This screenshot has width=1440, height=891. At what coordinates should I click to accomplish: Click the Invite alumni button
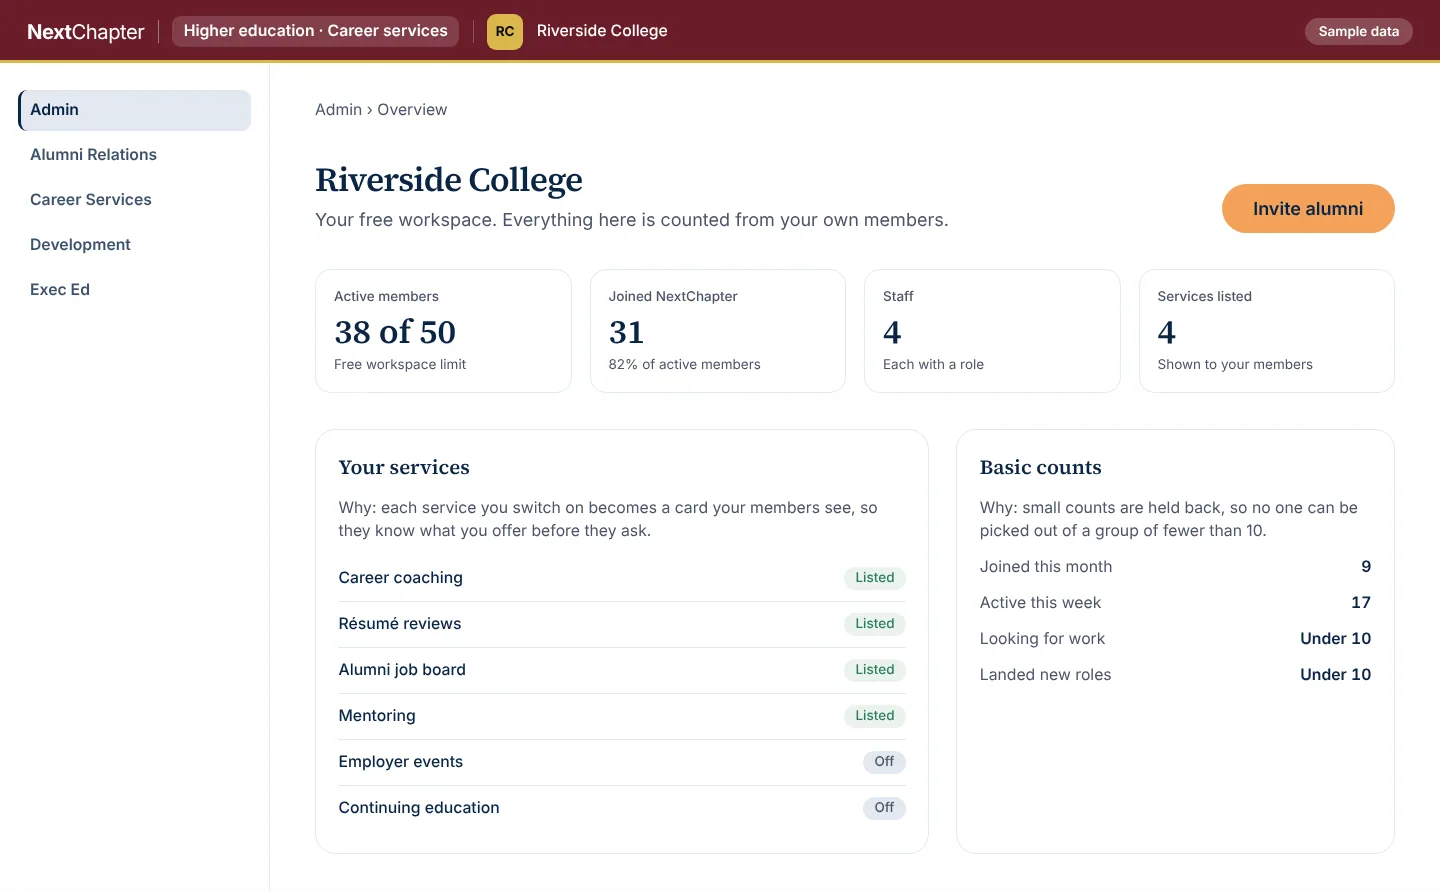(1308, 209)
